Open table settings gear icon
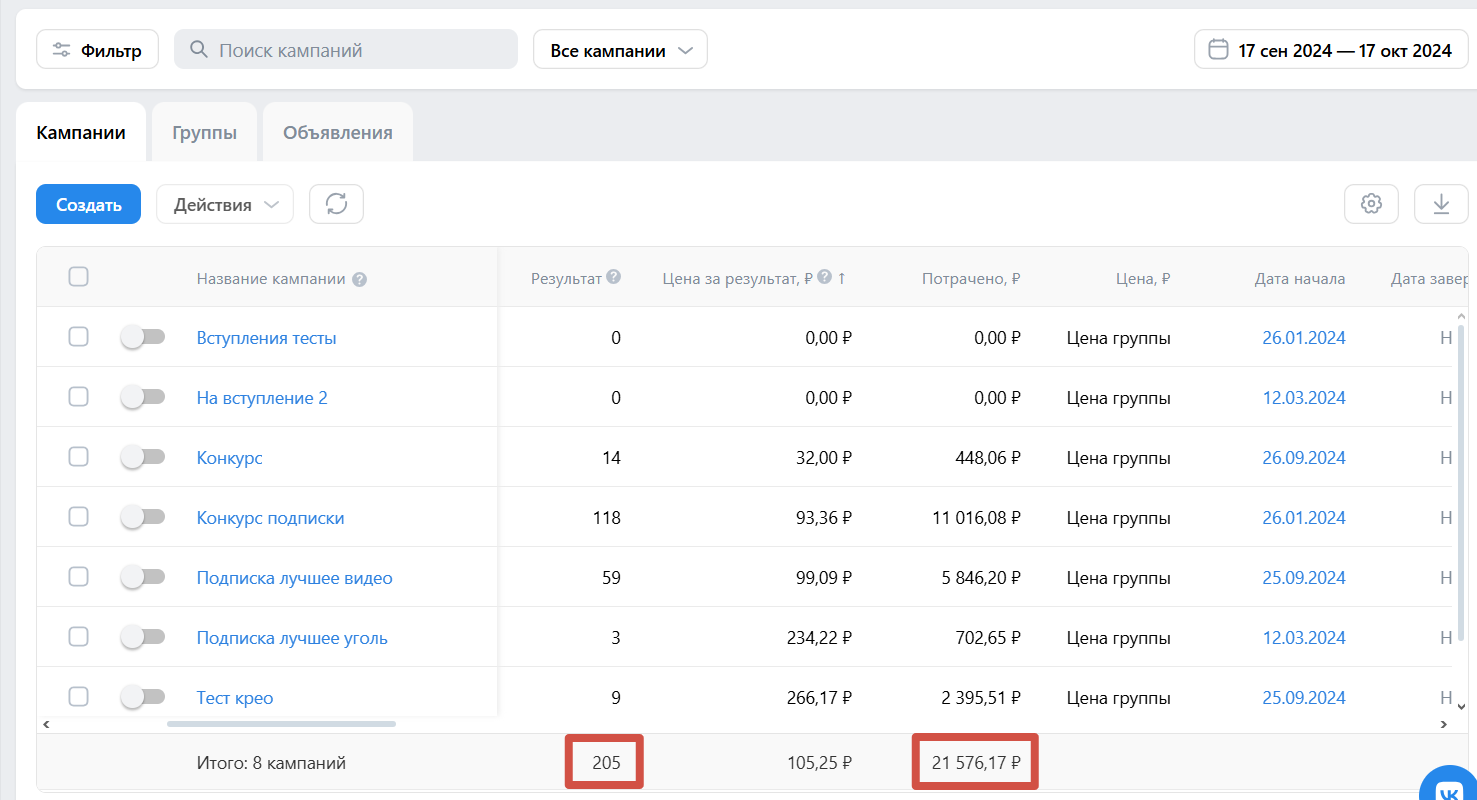 (1371, 204)
